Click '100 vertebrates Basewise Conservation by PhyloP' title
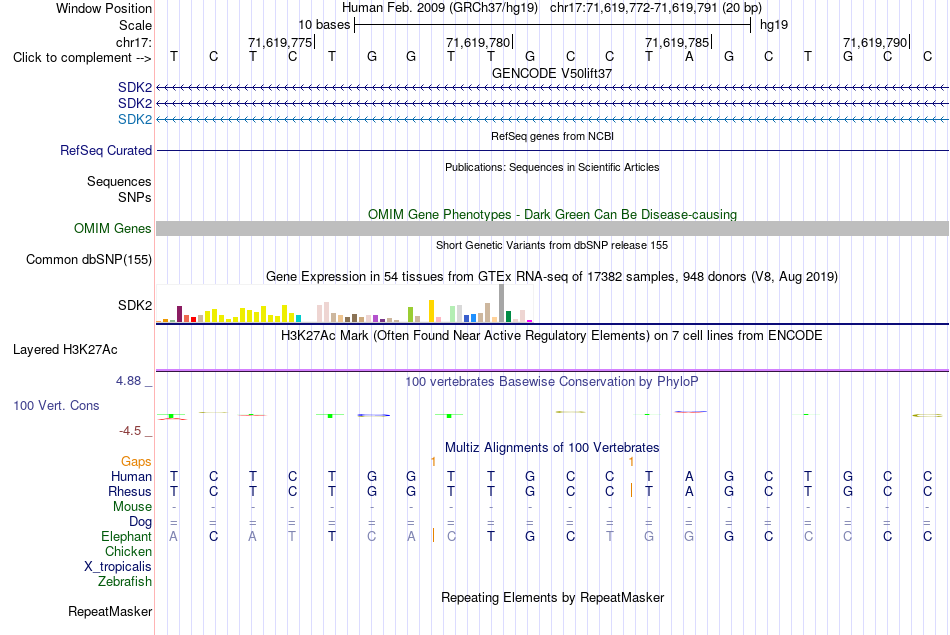 pos(552,382)
